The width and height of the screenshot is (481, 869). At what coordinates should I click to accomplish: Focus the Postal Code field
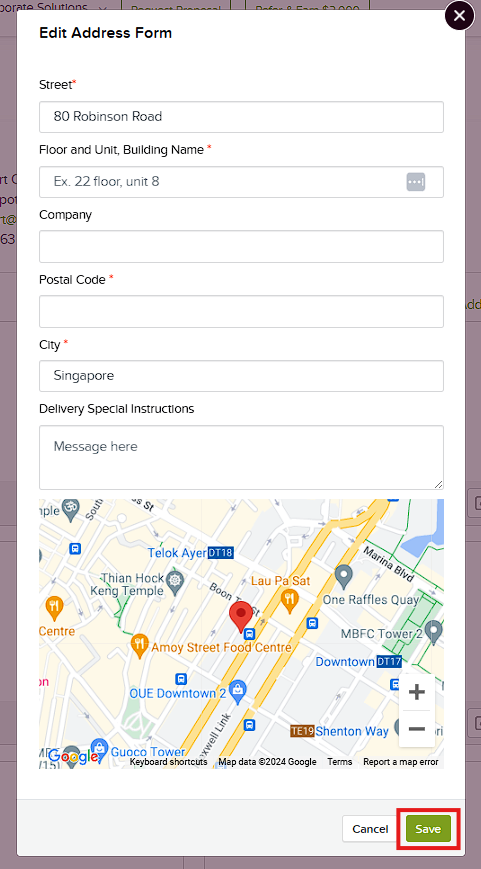(x=241, y=311)
